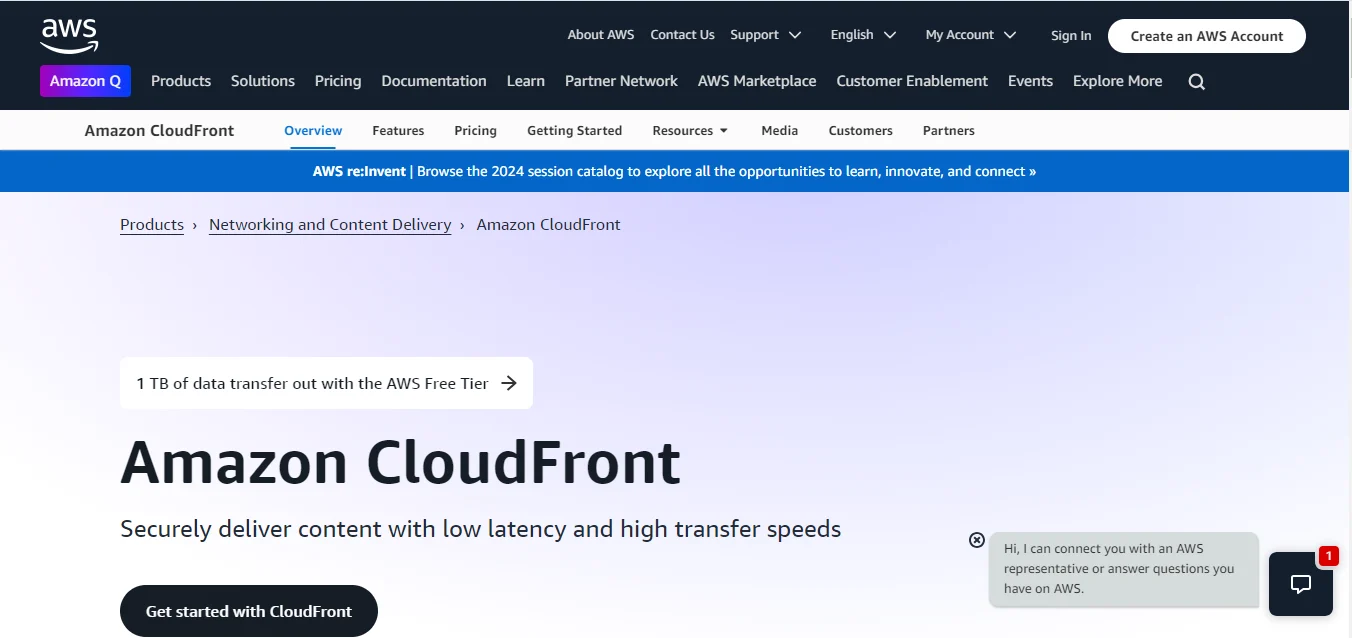Click the Contact Us link
This screenshot has height=638, width=1352.
(x=682, y=34)
